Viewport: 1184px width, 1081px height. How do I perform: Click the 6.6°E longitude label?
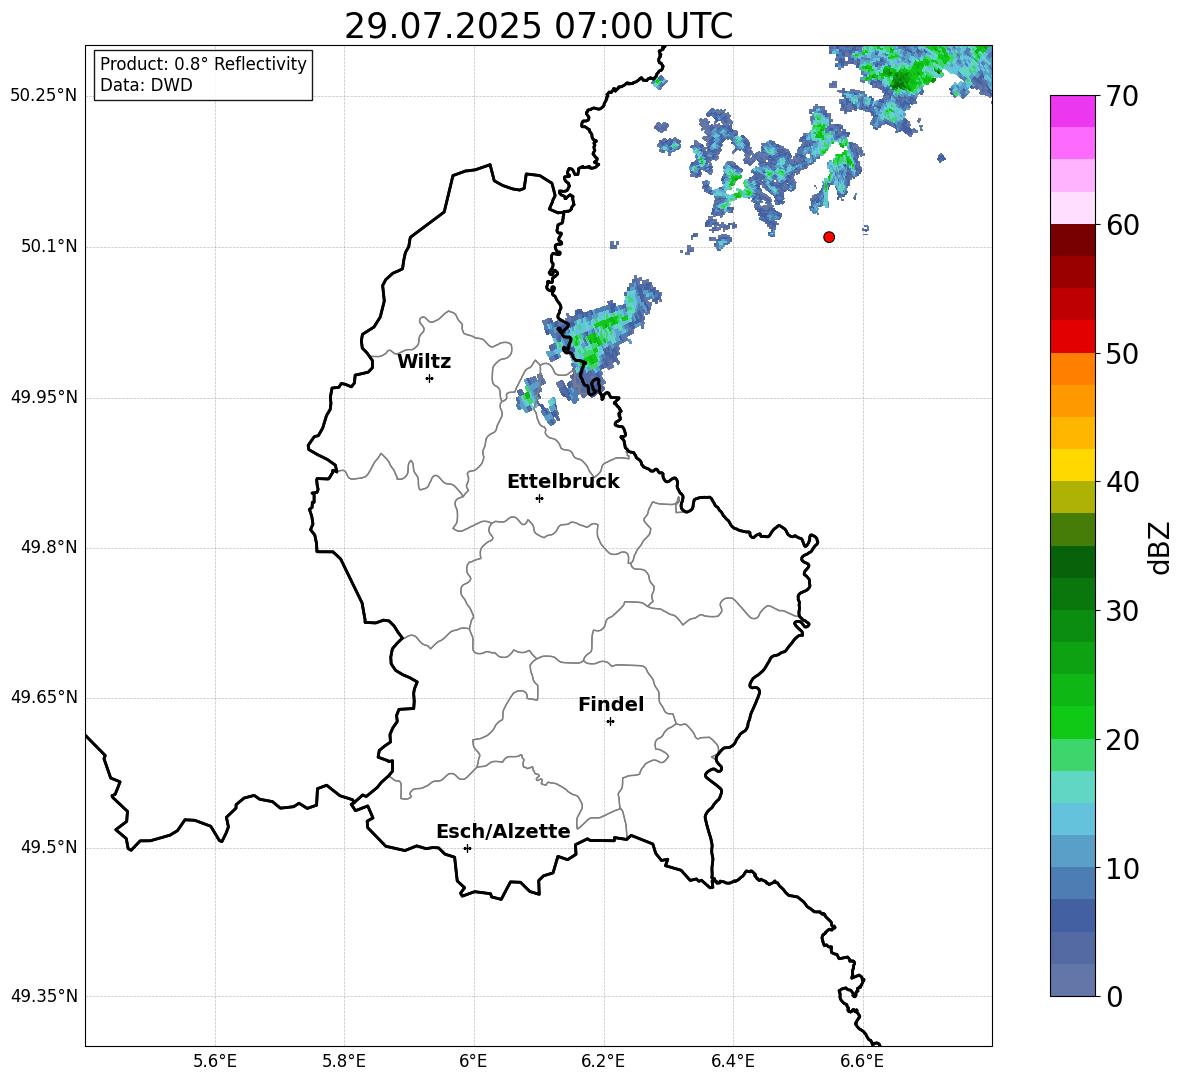click(862, 1061)
